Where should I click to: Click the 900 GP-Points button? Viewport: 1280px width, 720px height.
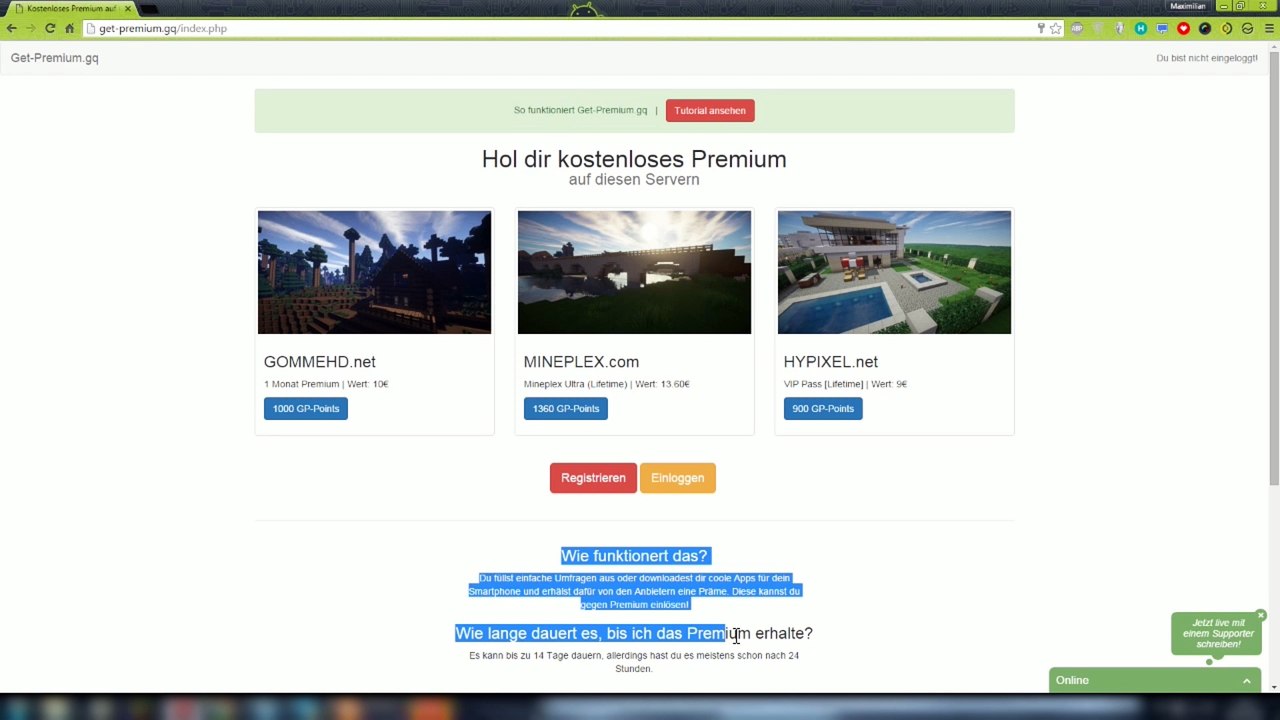click(x=823, y=408)
